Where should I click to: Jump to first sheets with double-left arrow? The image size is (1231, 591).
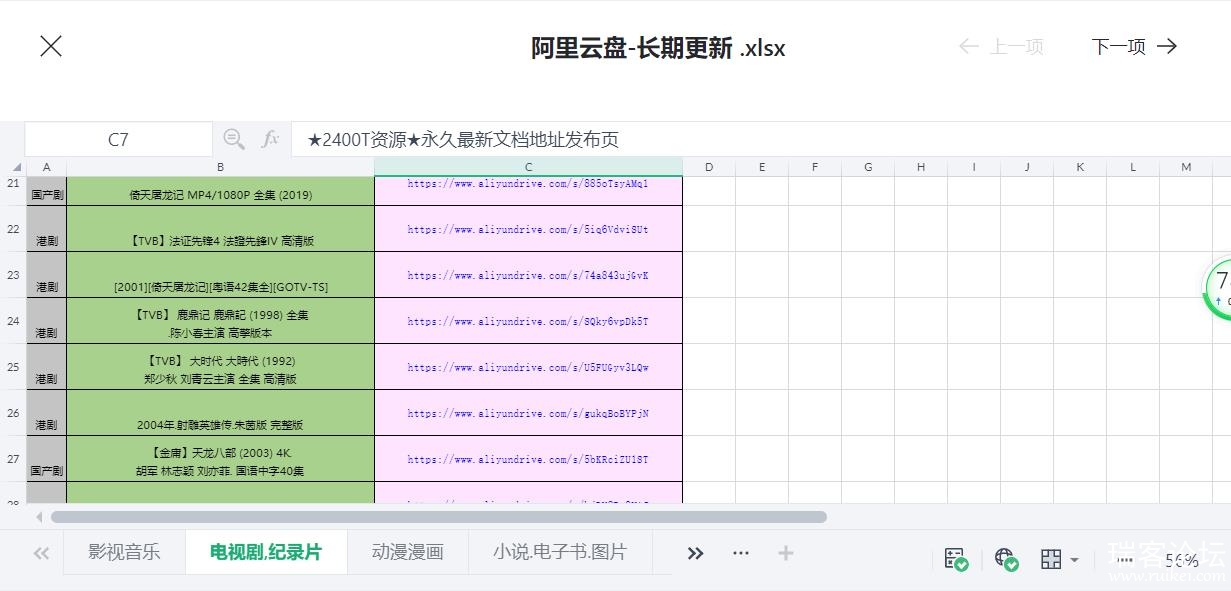[x=41, y=553]
